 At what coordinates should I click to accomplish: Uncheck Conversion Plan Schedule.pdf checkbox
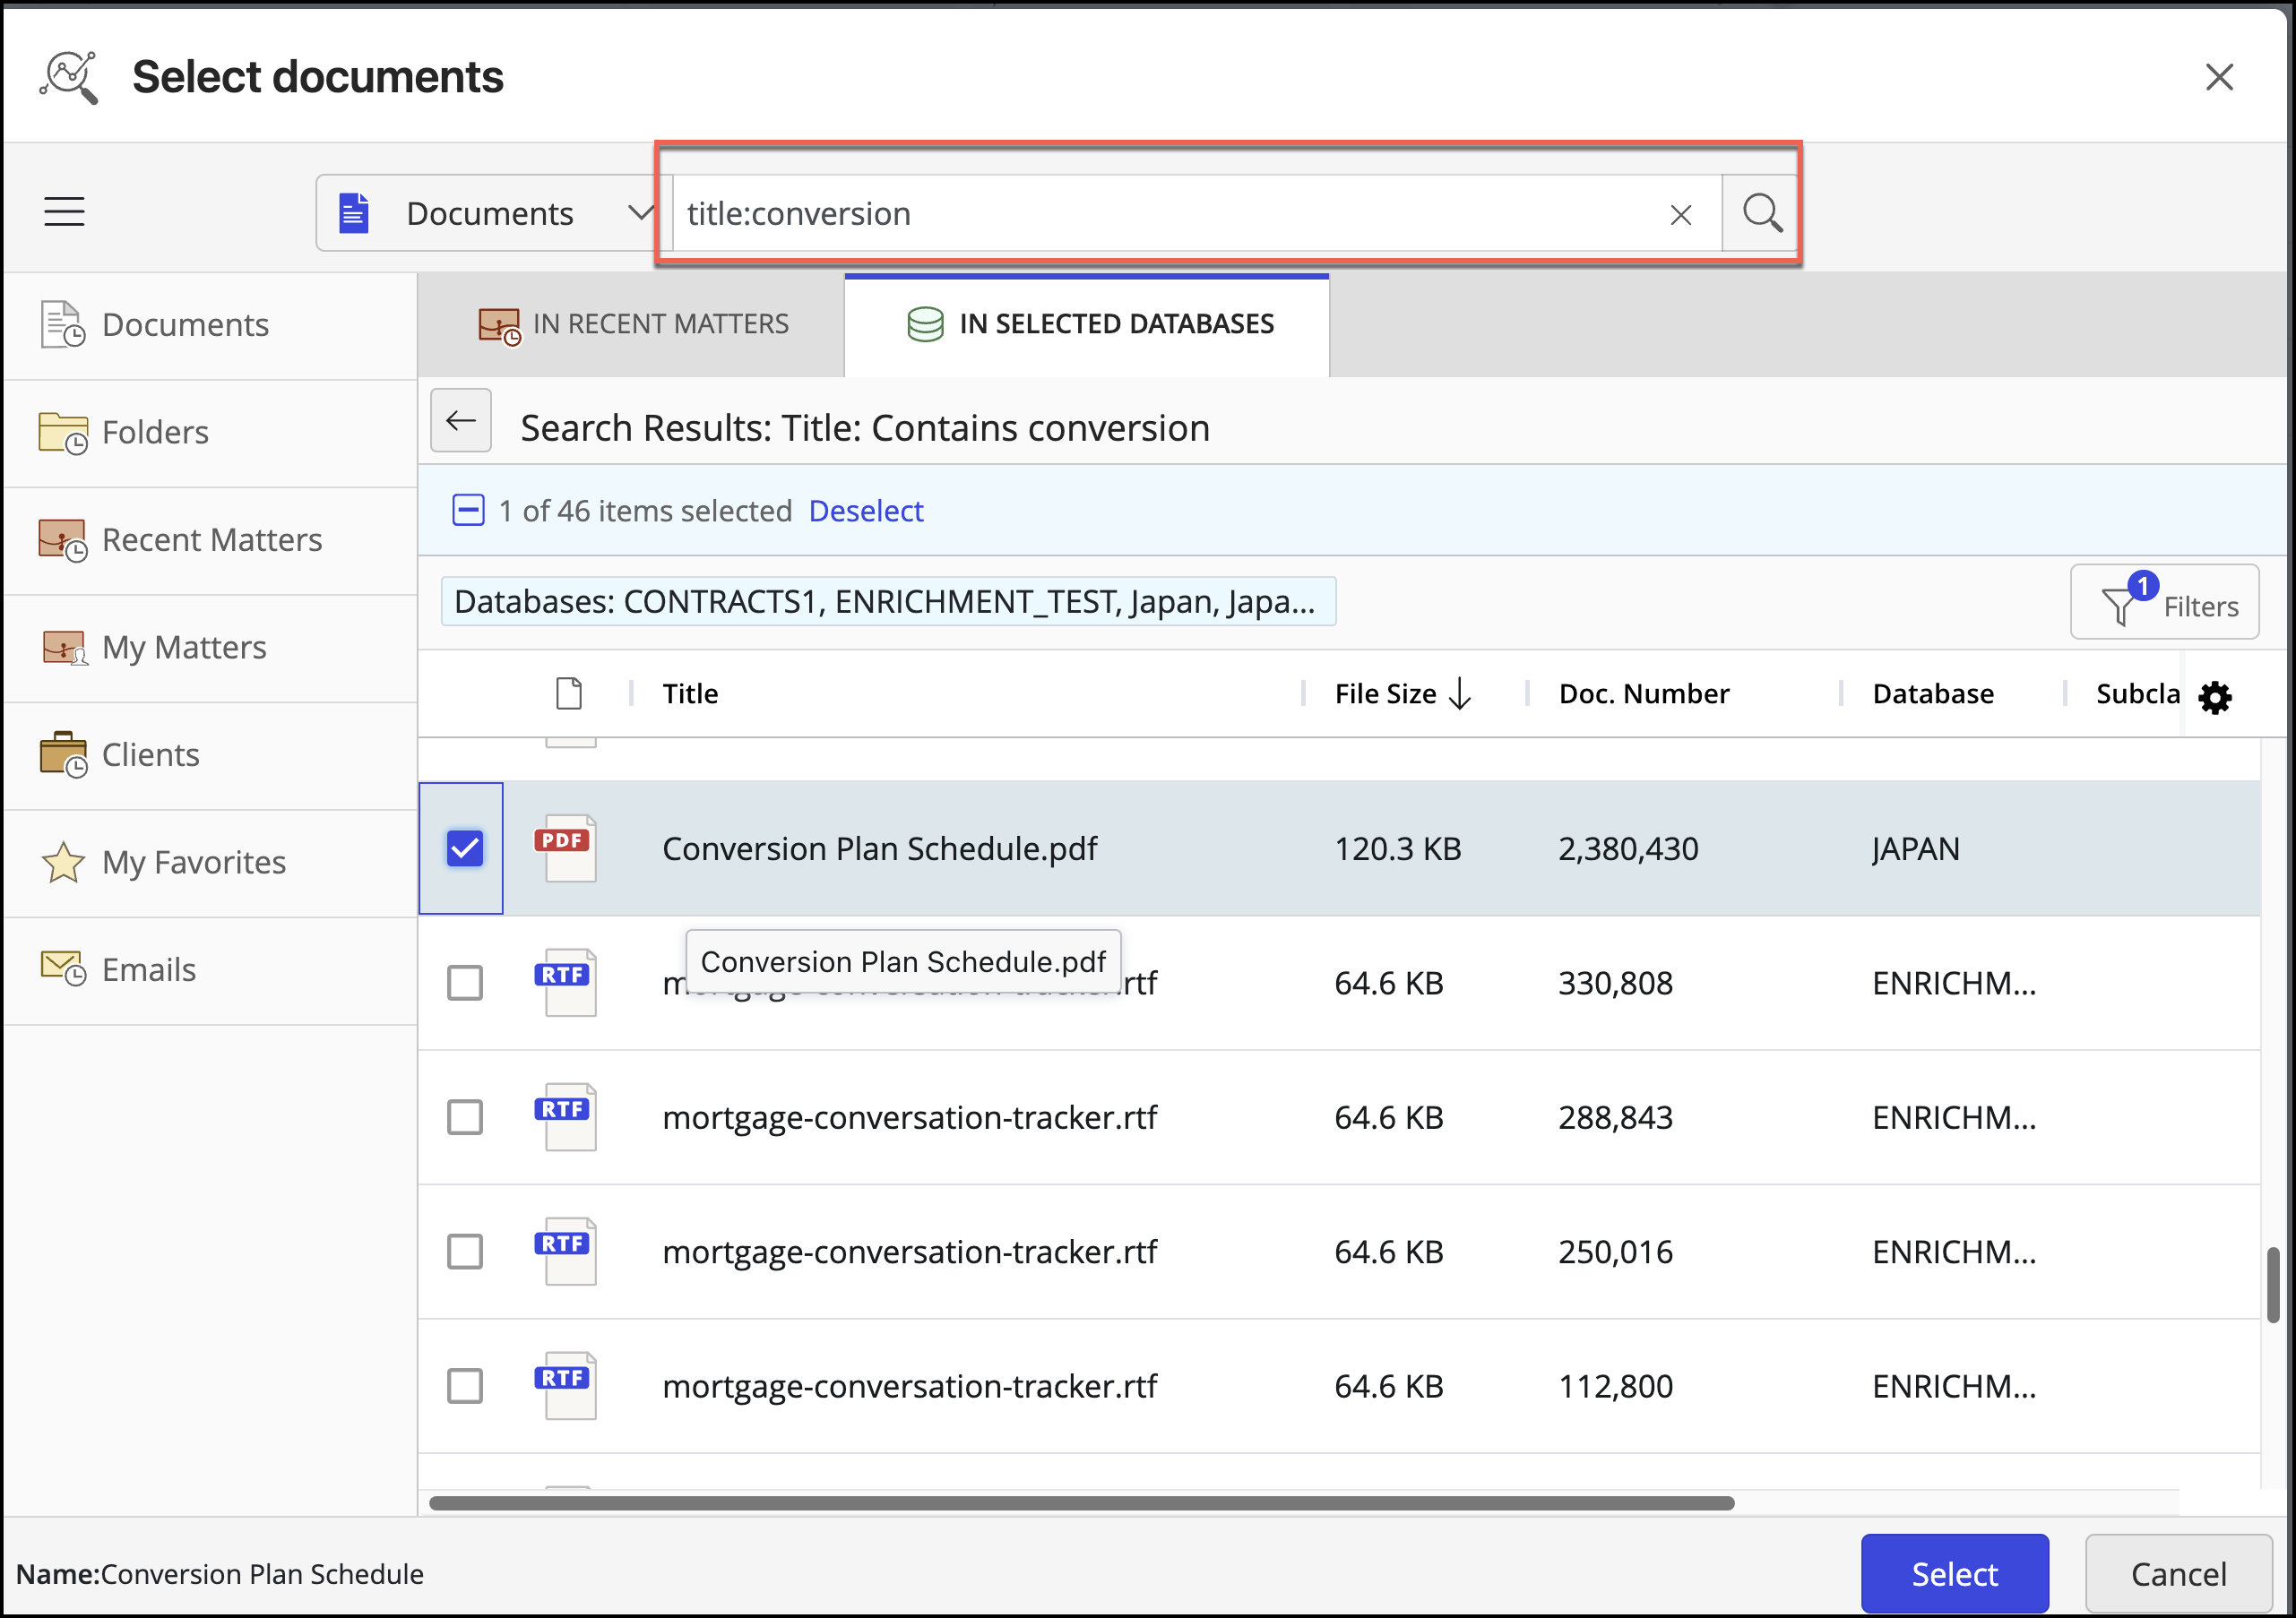point(465,848)
